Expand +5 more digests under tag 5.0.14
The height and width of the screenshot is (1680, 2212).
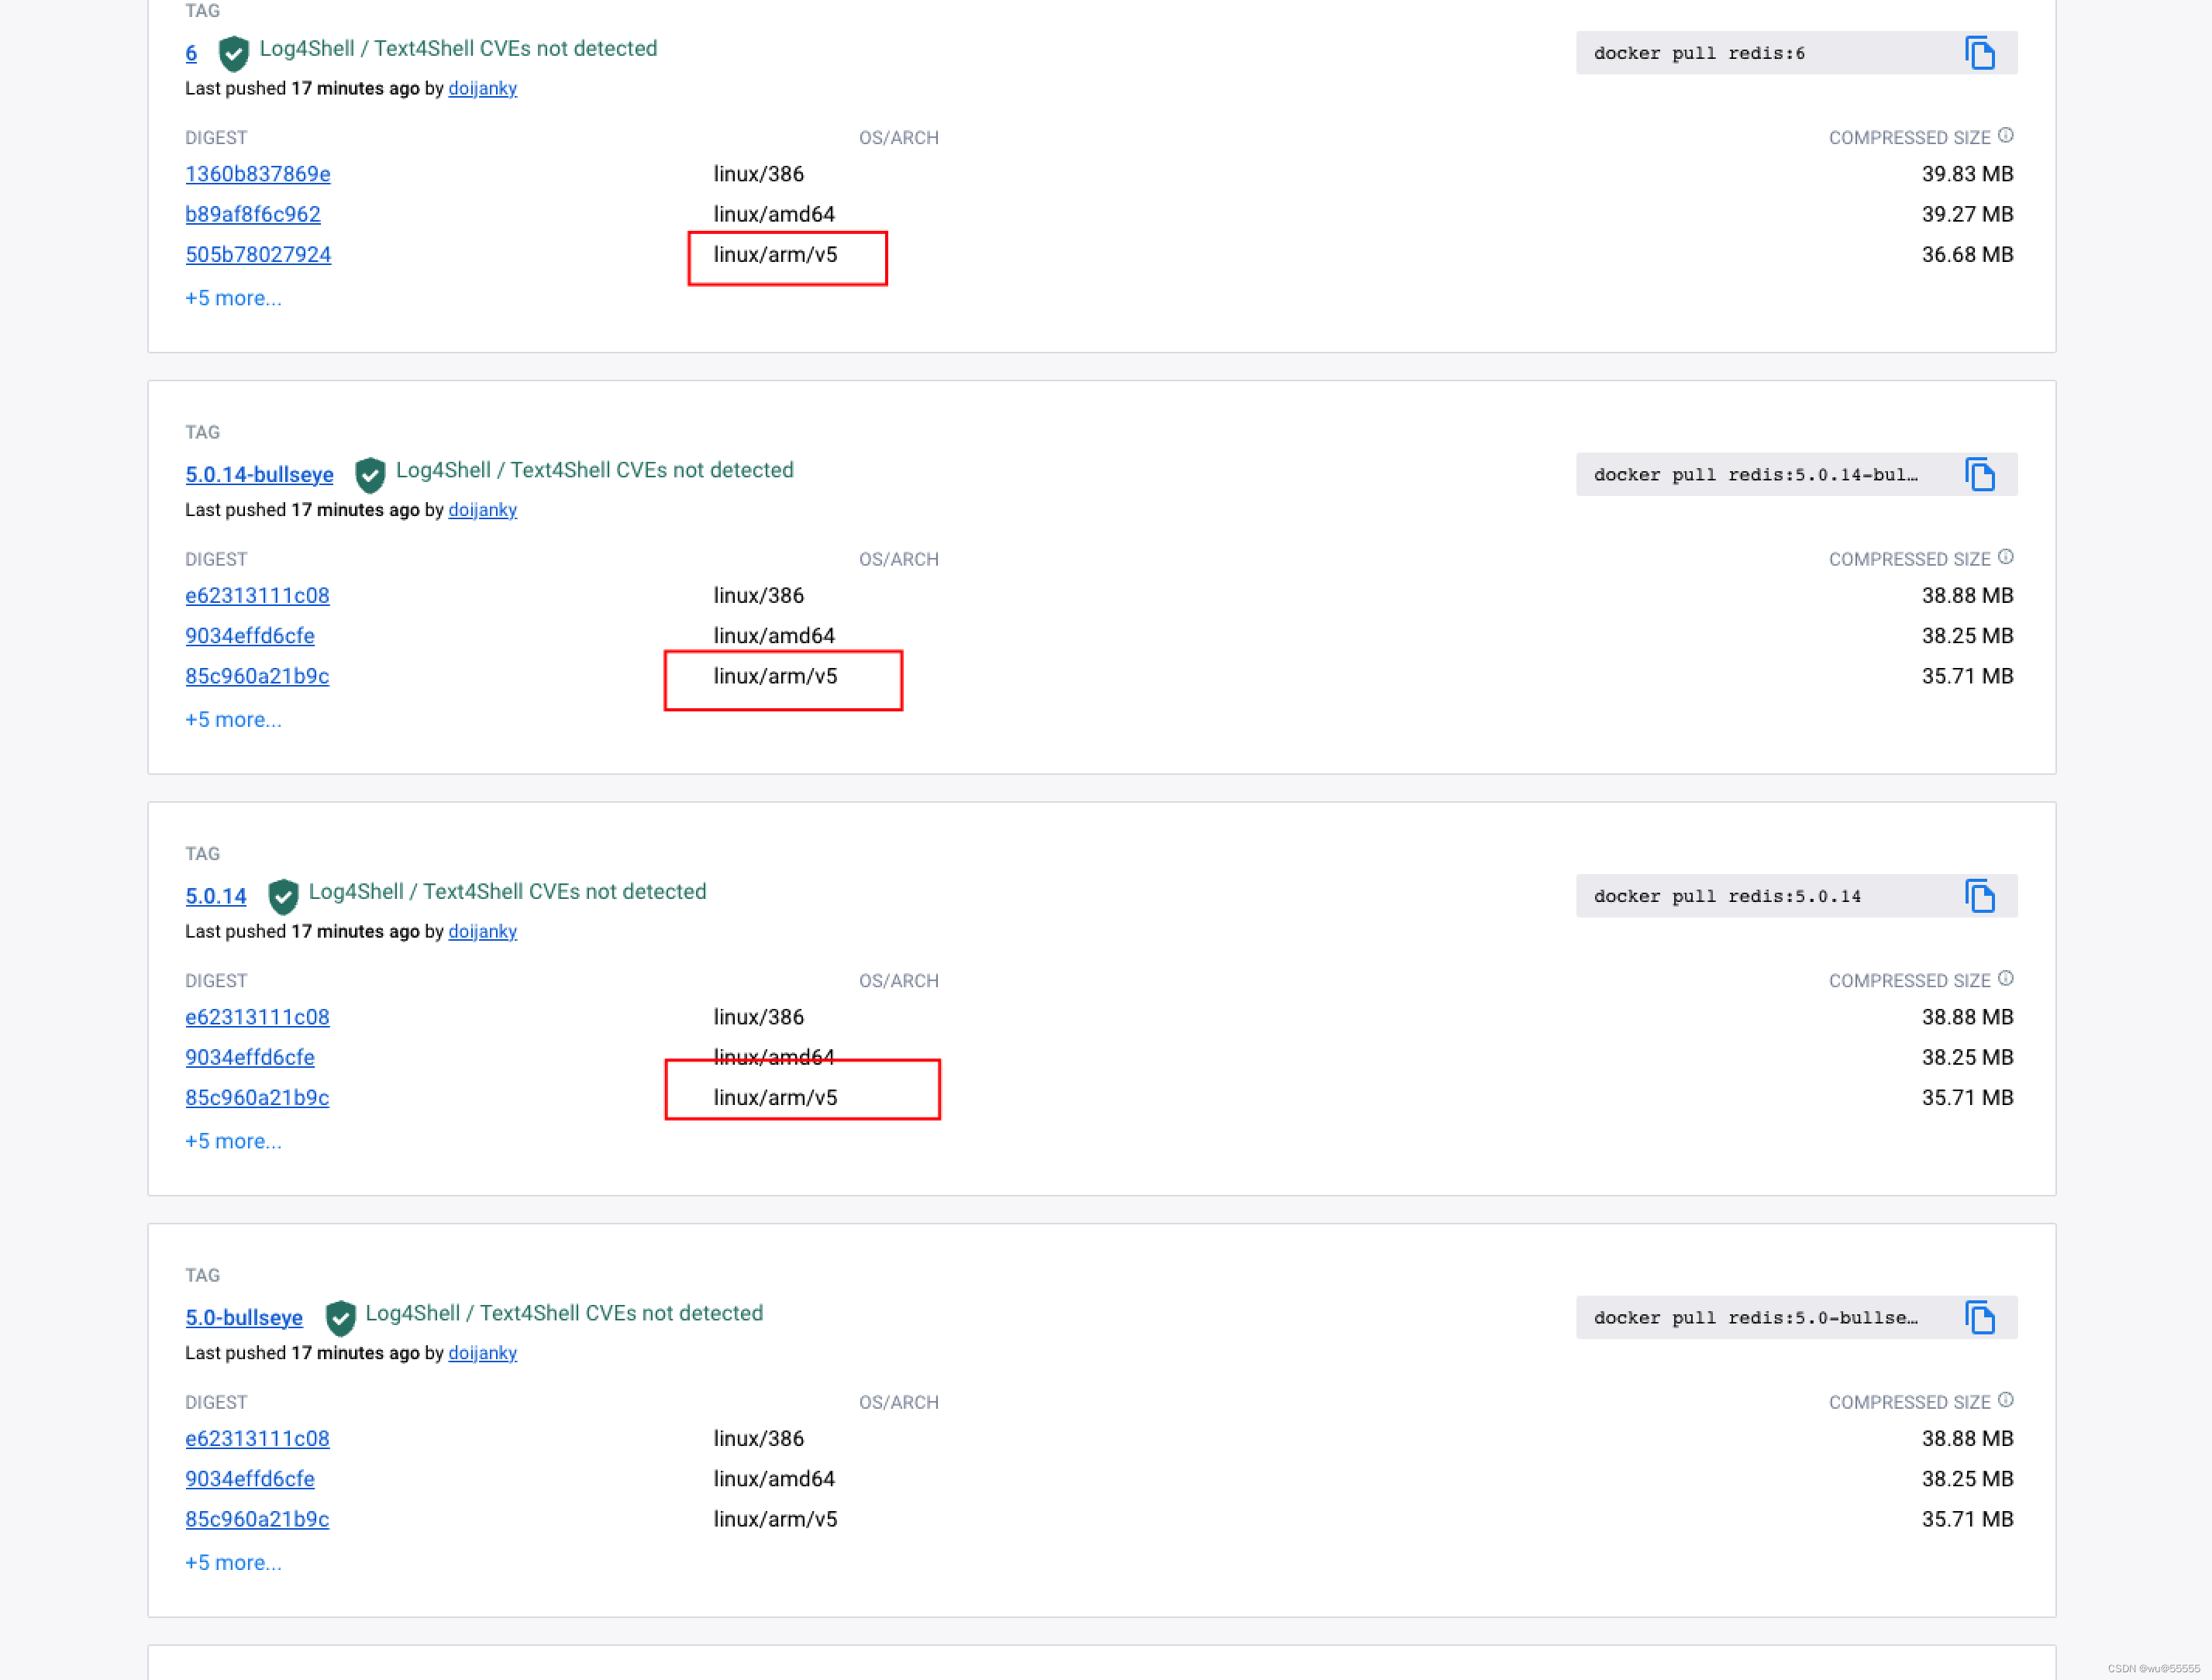pyautogui.click(x=233, y=1141)
